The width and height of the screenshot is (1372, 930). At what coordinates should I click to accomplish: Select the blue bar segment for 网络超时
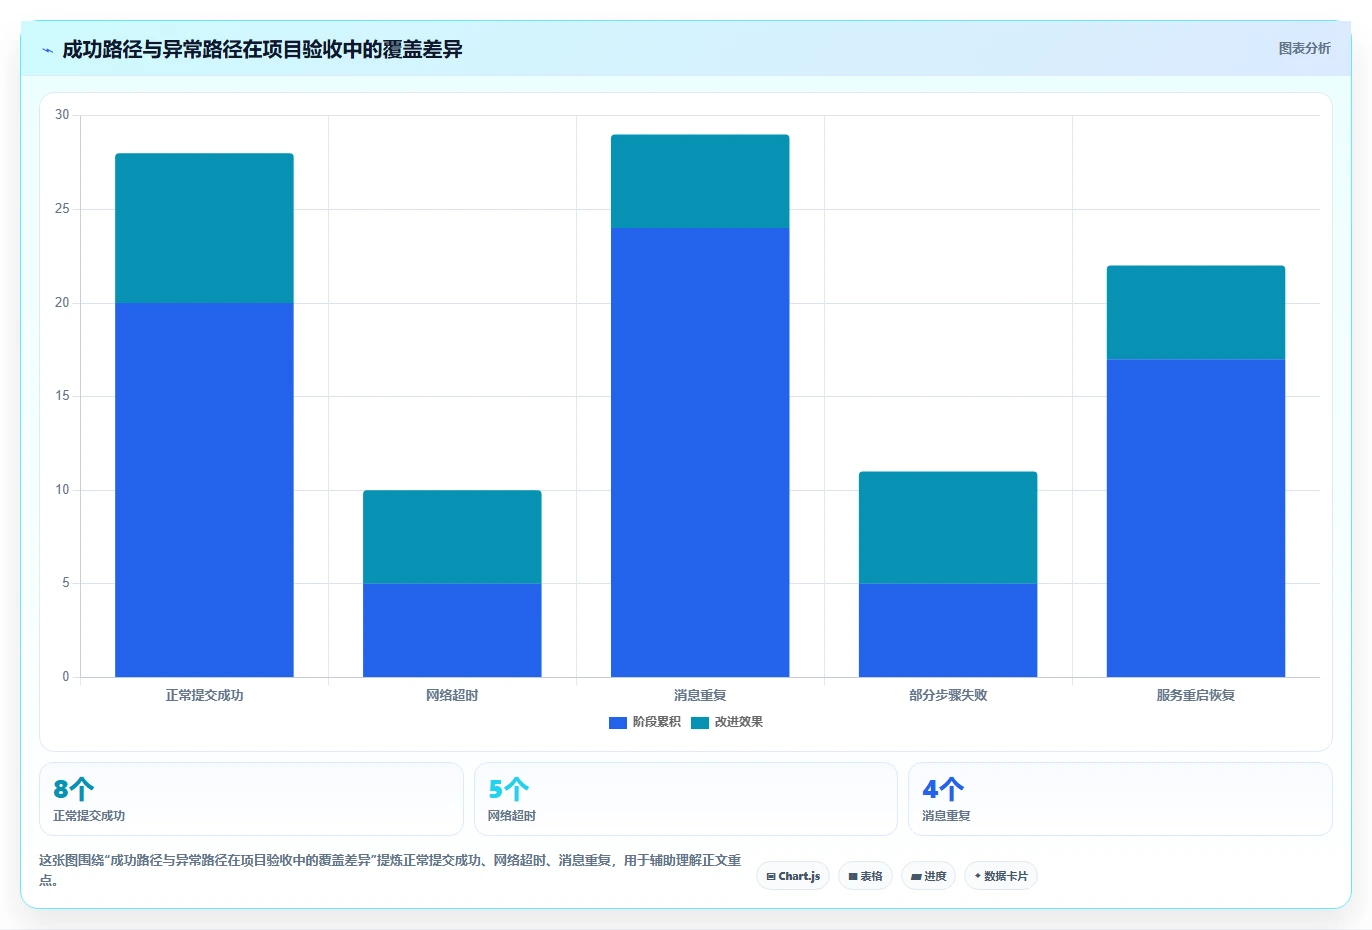click(x=452, y=630)
